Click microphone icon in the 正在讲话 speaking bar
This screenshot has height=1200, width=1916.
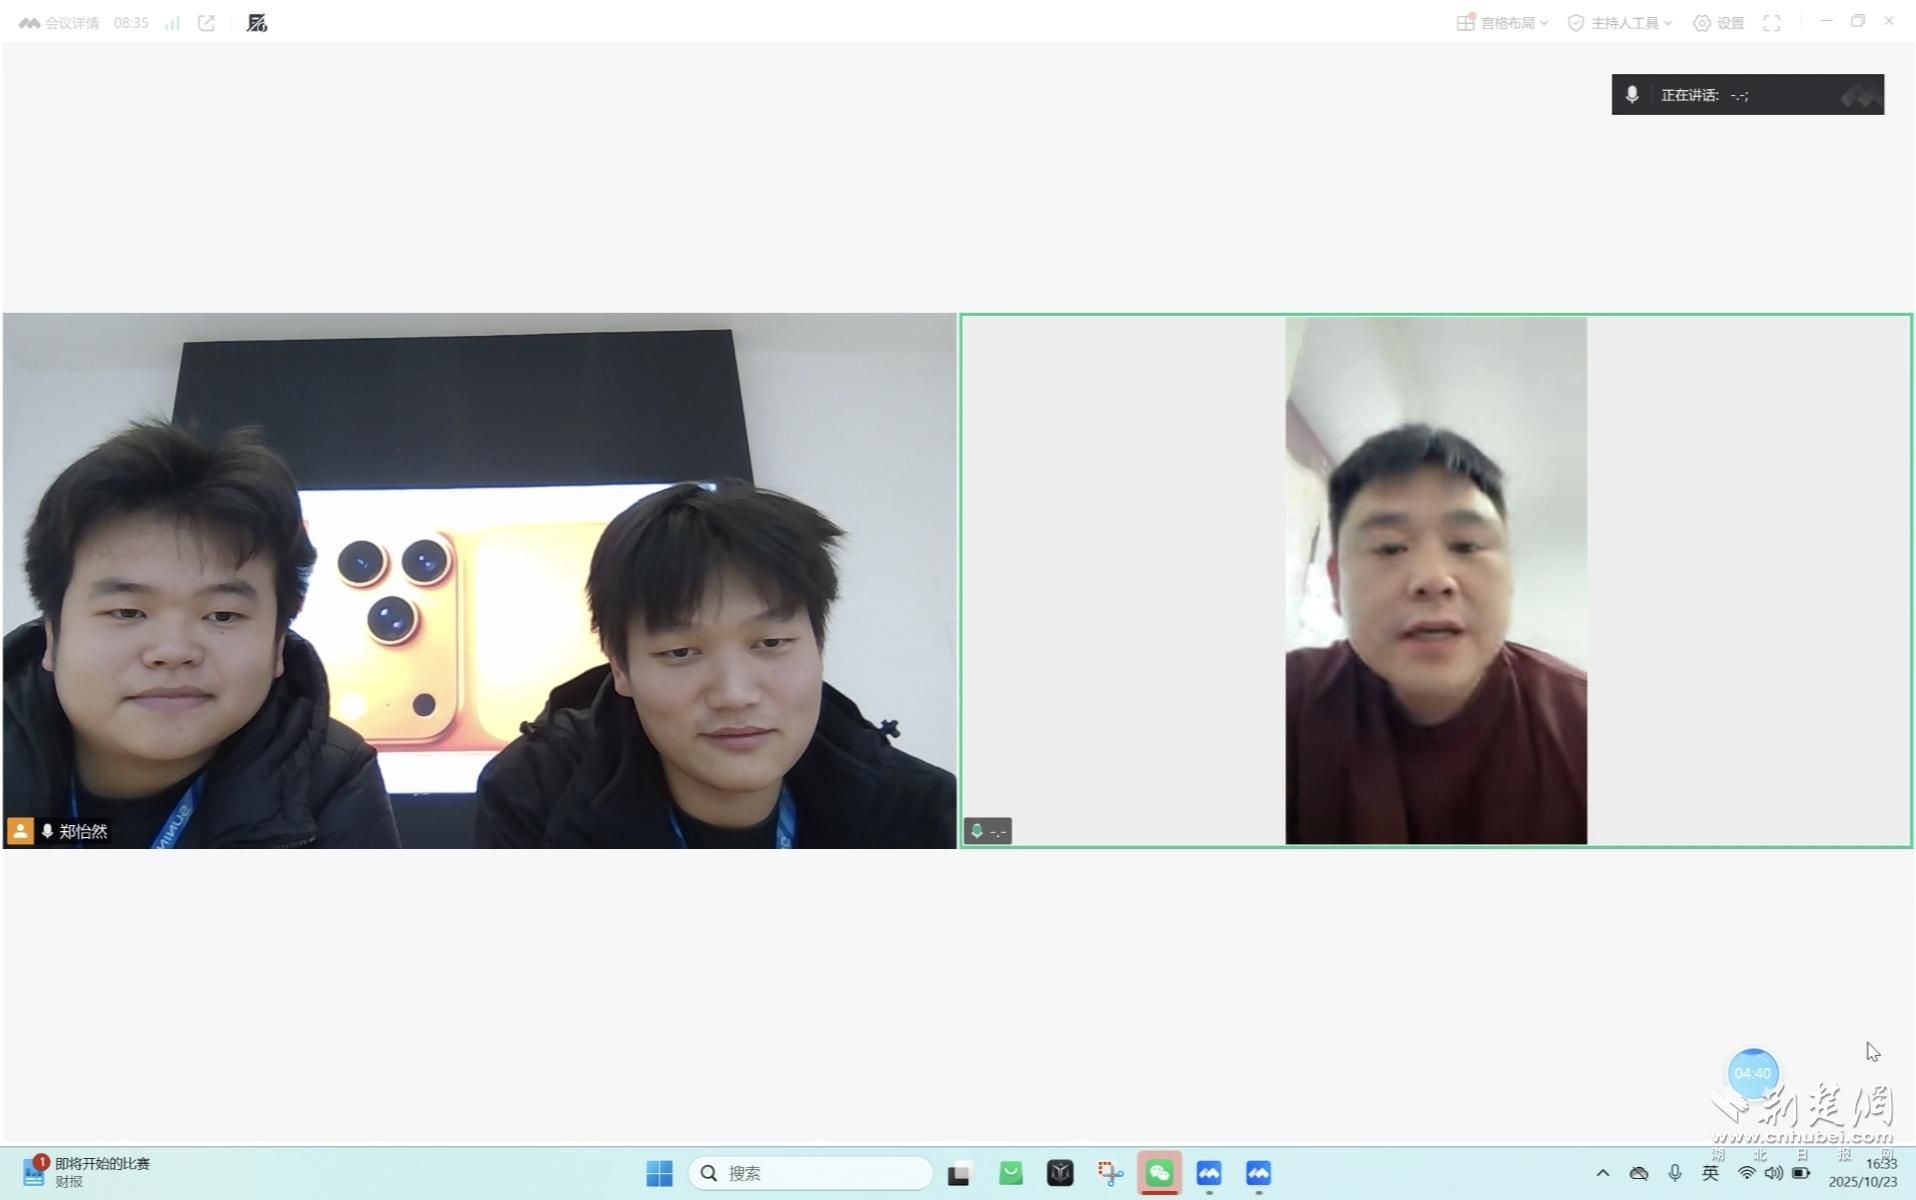[1632, 95]
